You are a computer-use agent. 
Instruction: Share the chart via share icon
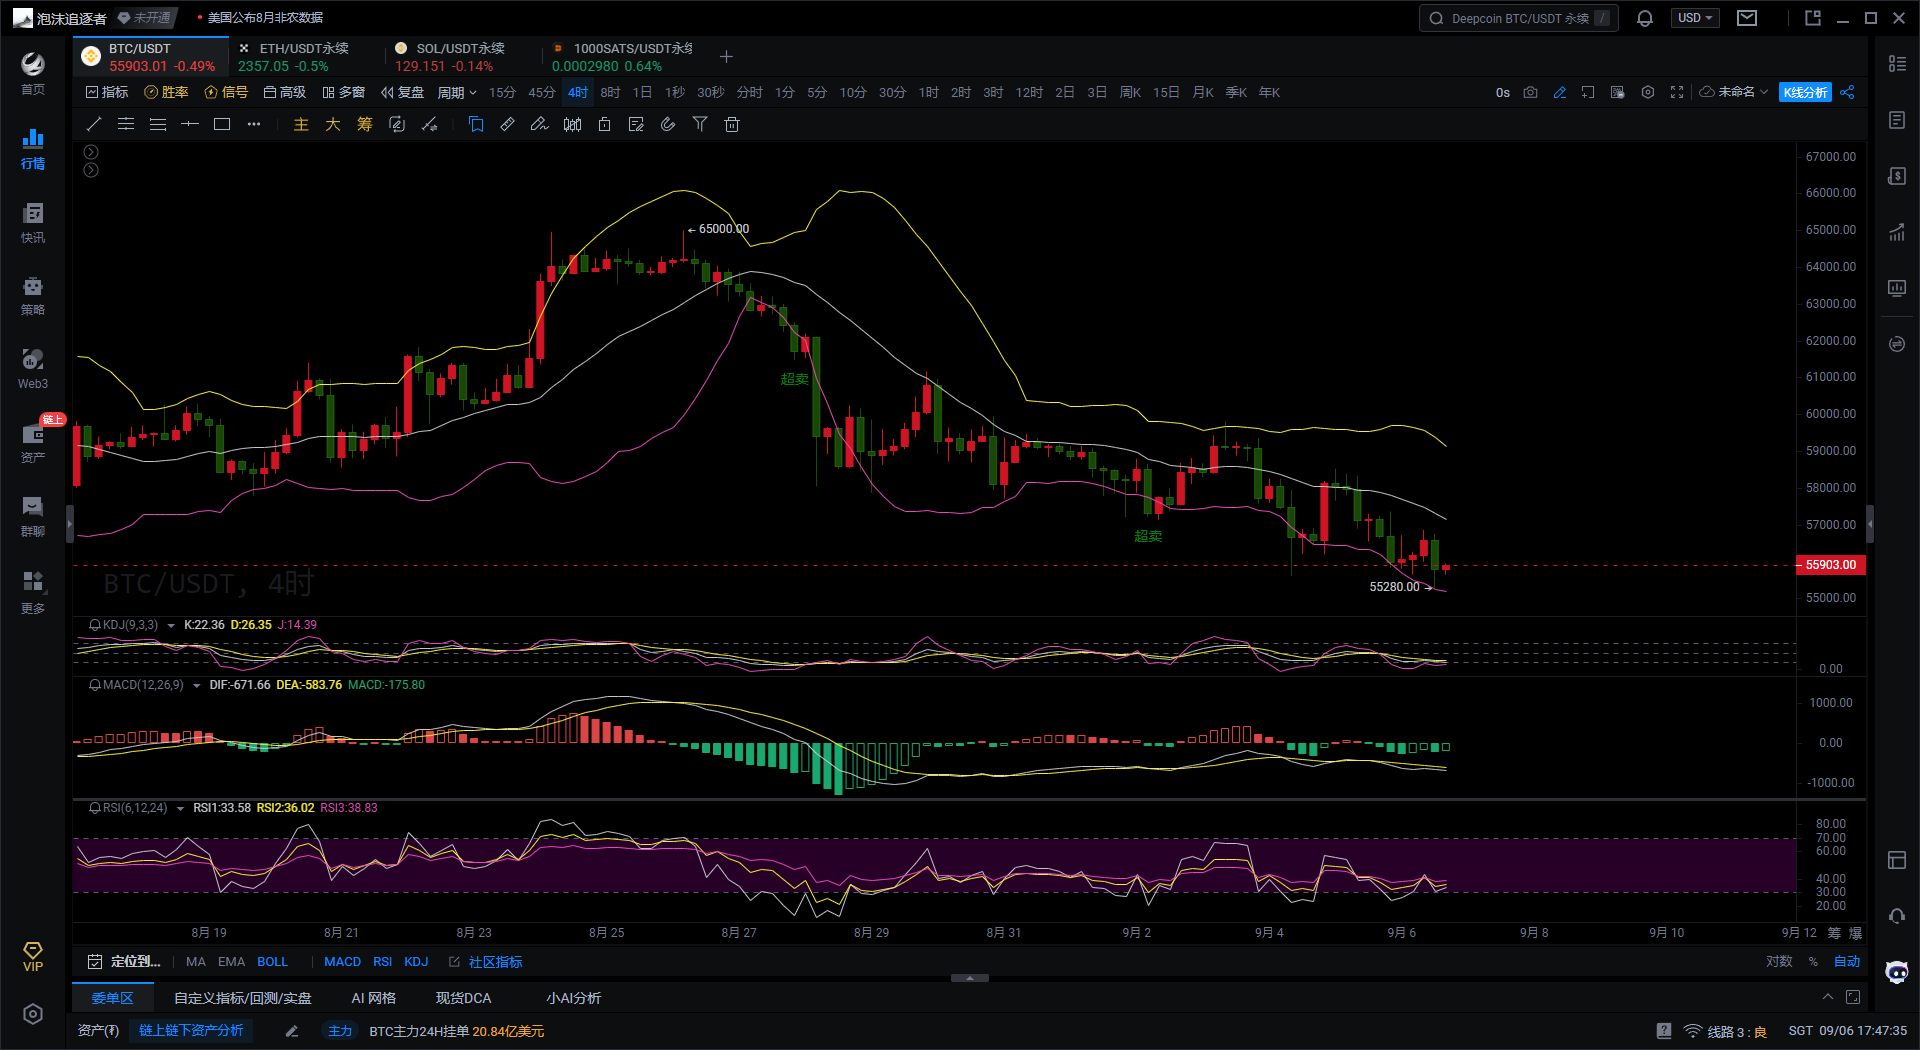tap(1847, 92)
